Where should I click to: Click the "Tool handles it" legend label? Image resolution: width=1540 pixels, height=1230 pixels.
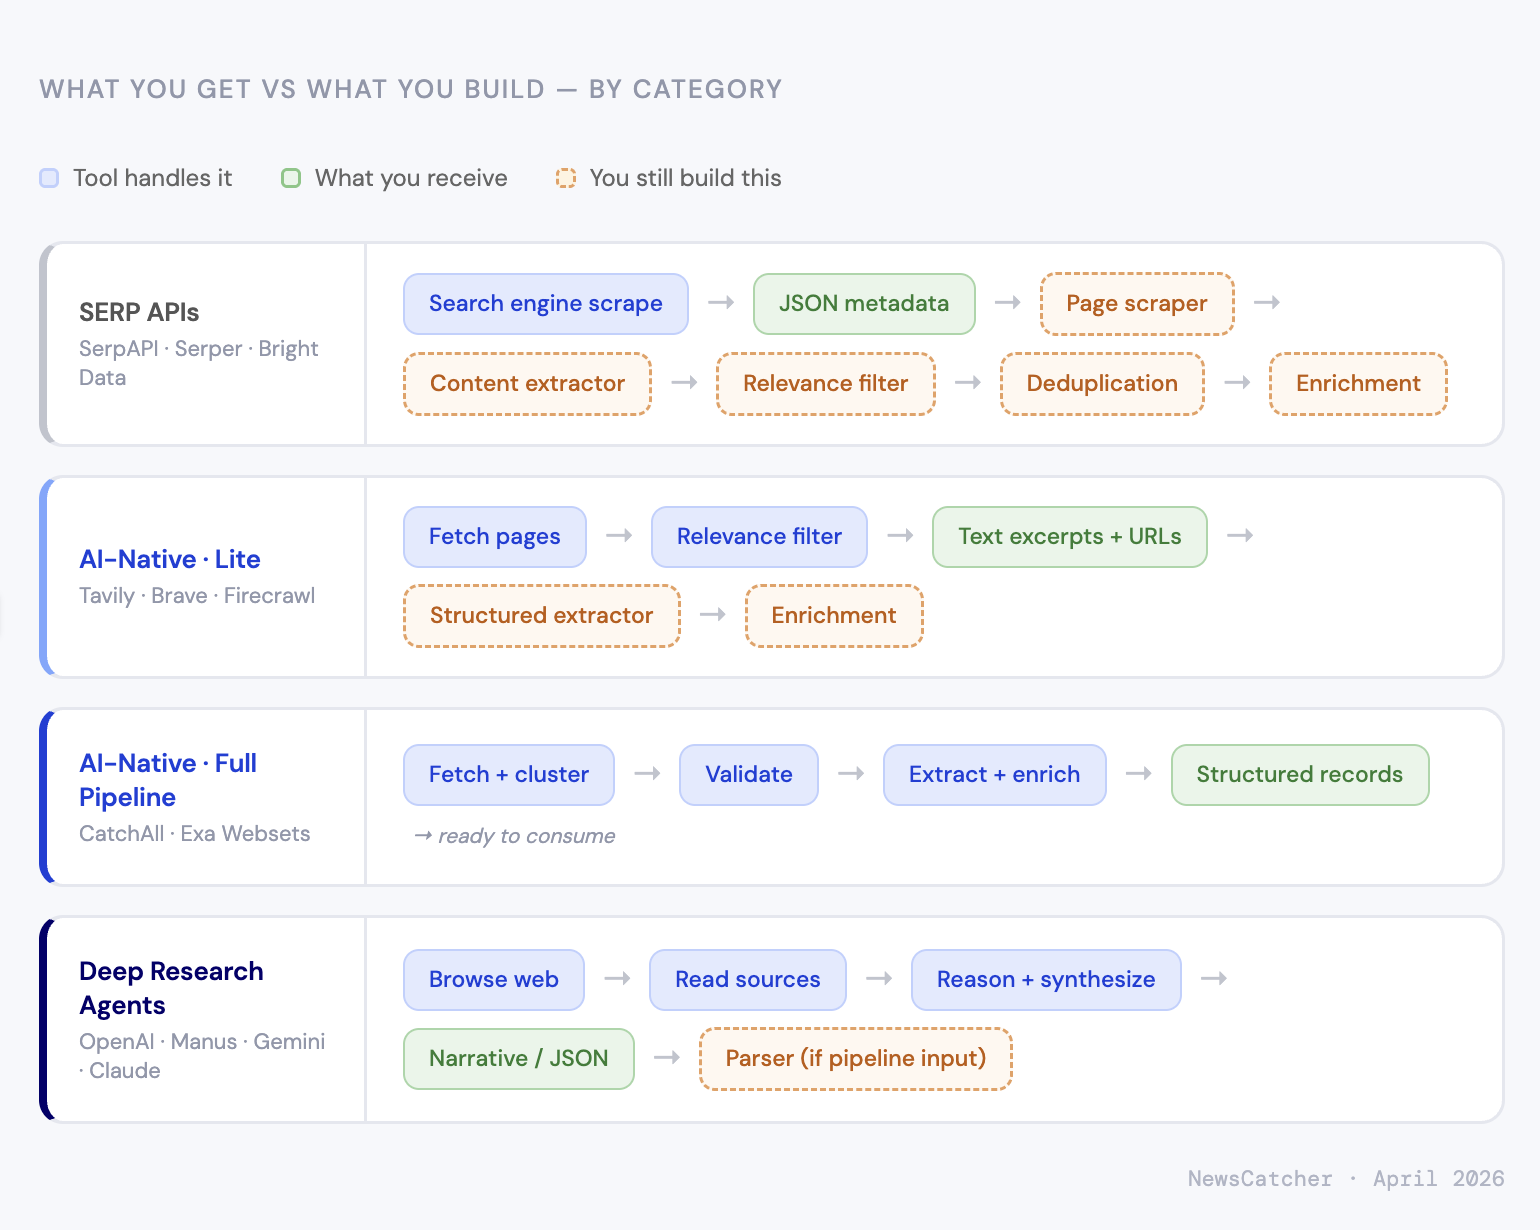click(x=152, y=178)
